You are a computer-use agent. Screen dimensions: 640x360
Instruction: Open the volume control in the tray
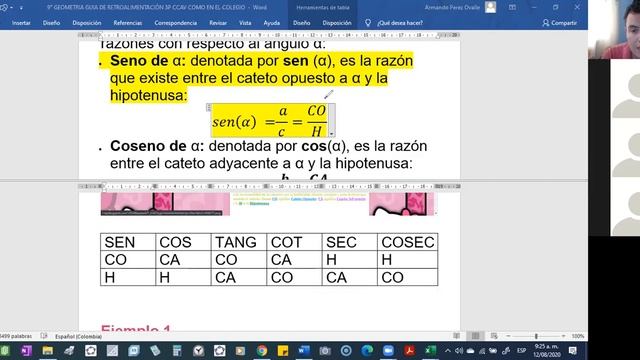(x=459, y=351)
